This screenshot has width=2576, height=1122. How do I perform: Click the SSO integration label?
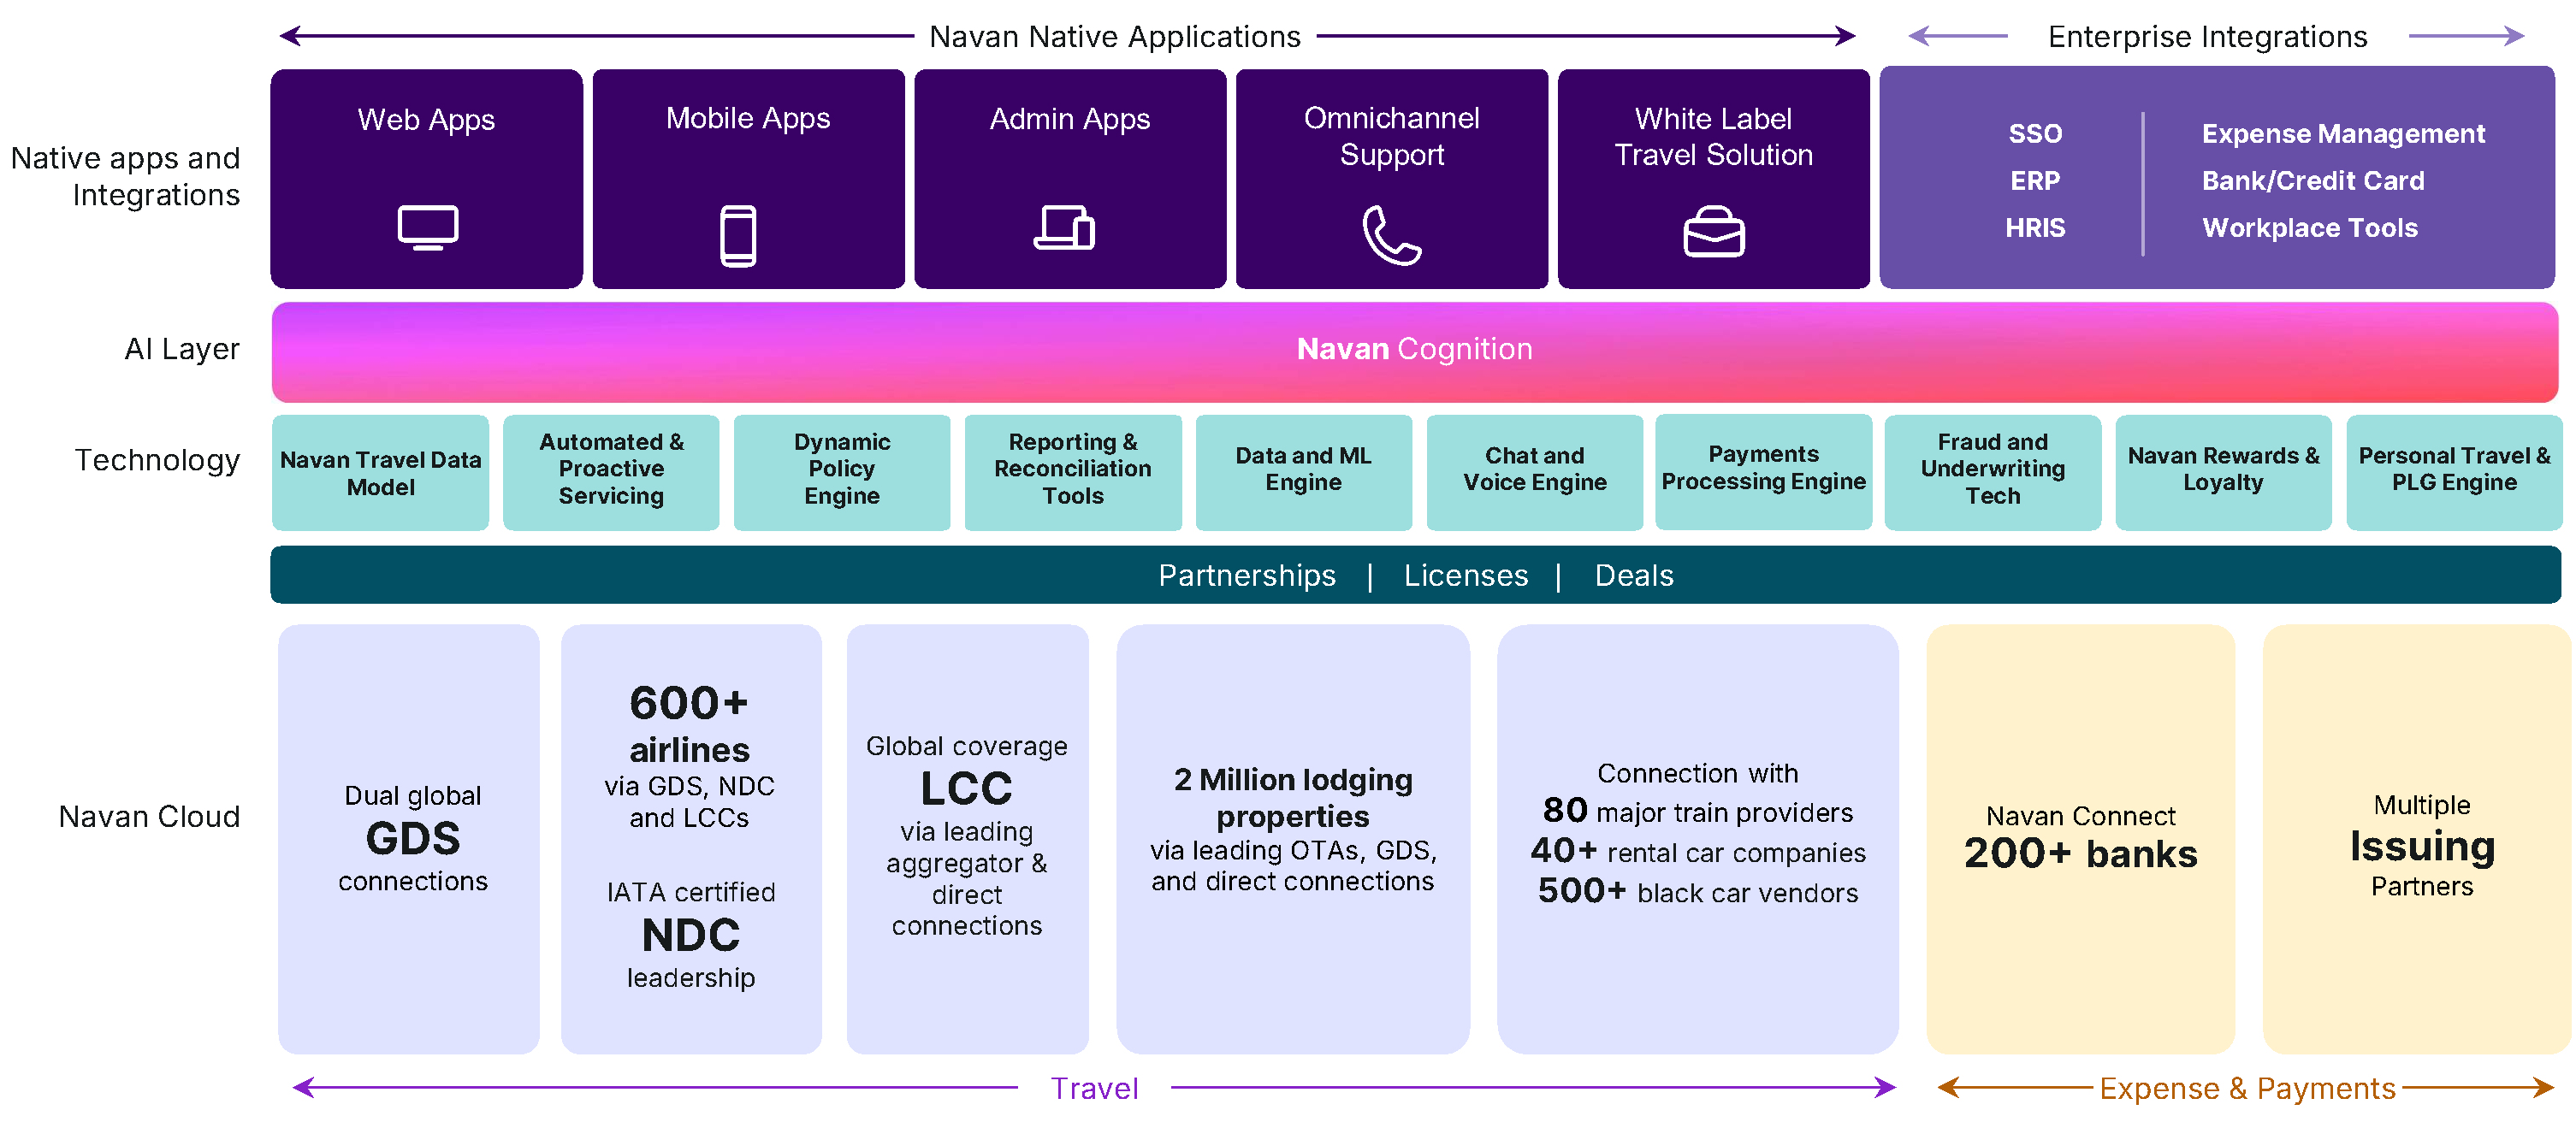(x=2035, y=134)
